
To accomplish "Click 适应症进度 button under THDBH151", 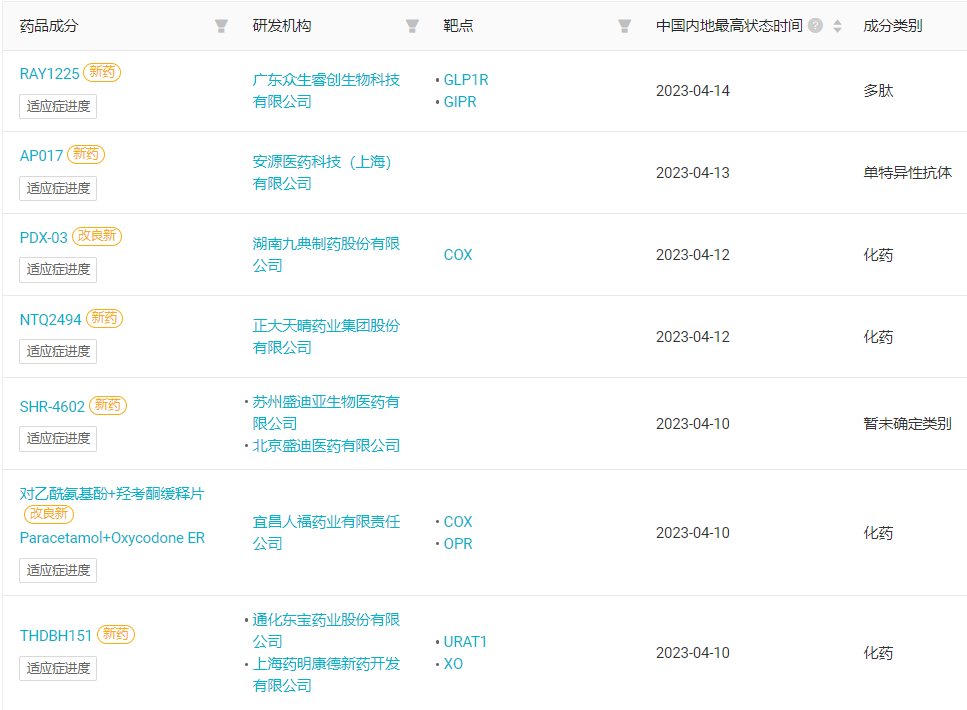I will click(58, 668).
